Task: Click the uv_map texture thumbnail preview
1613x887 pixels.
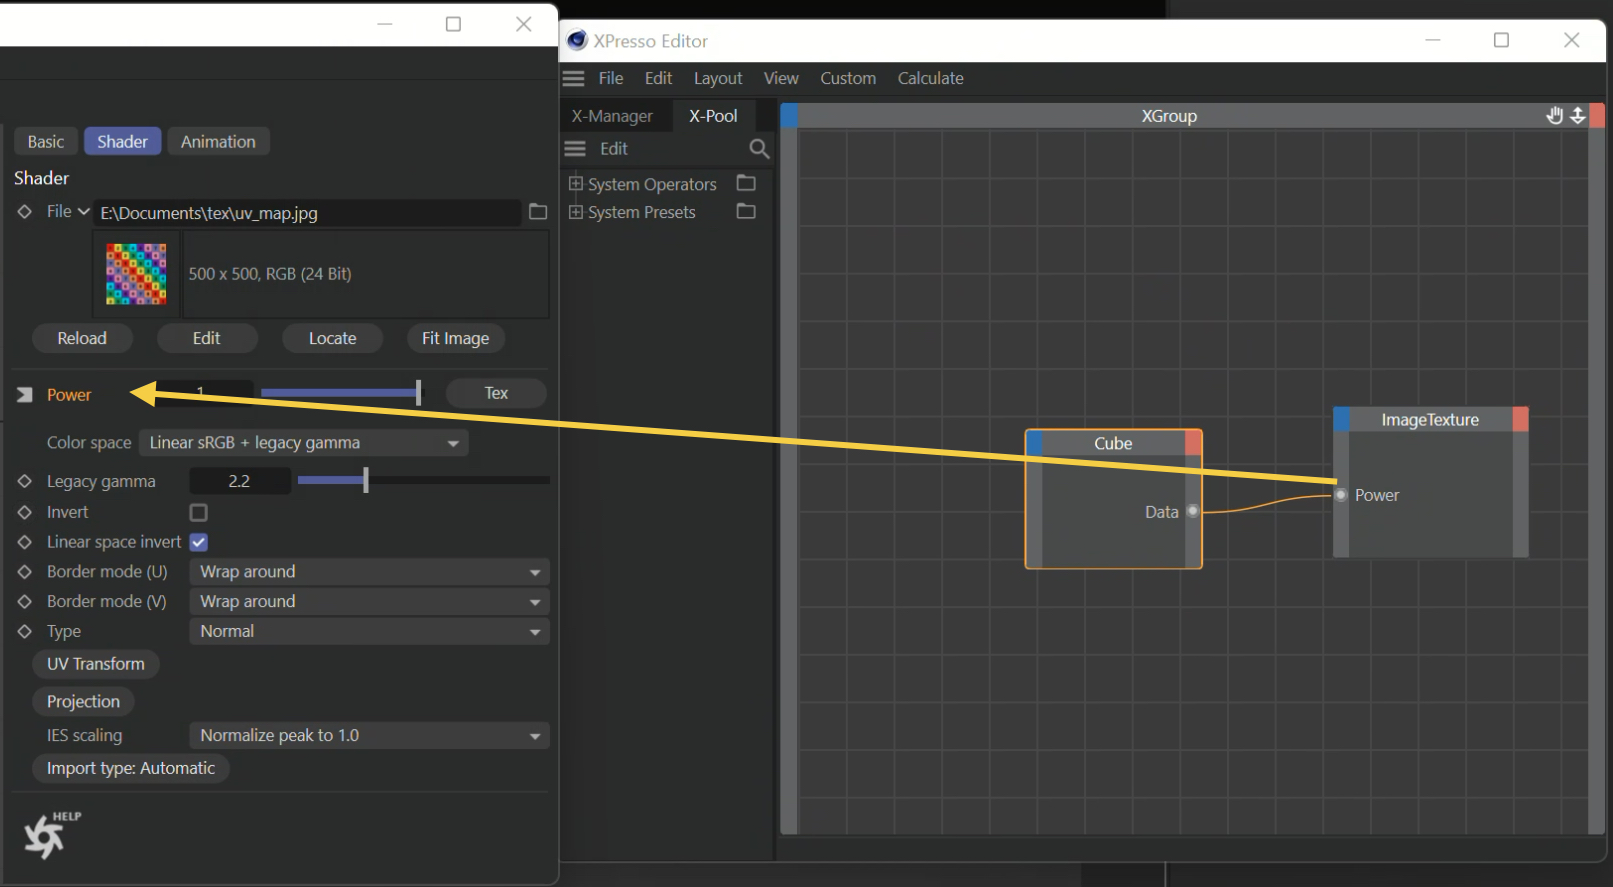Action: (x=137, y=274)
